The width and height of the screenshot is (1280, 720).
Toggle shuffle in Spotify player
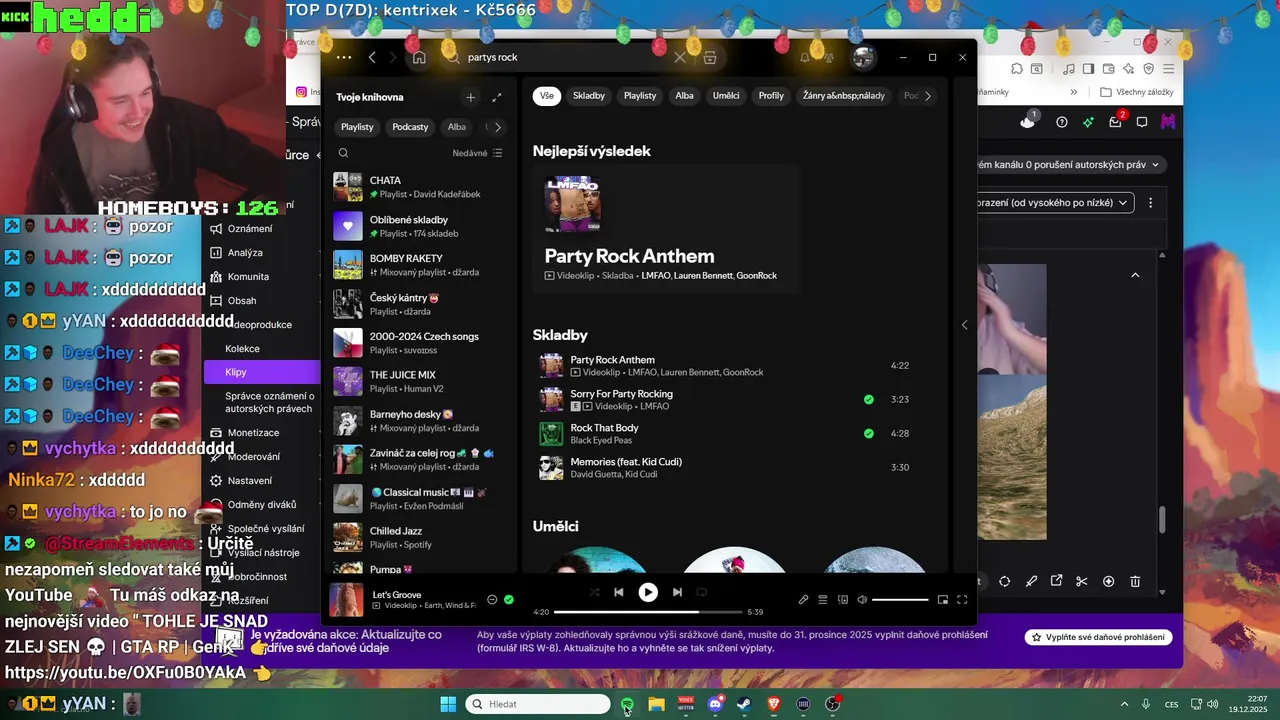(594, 592)
